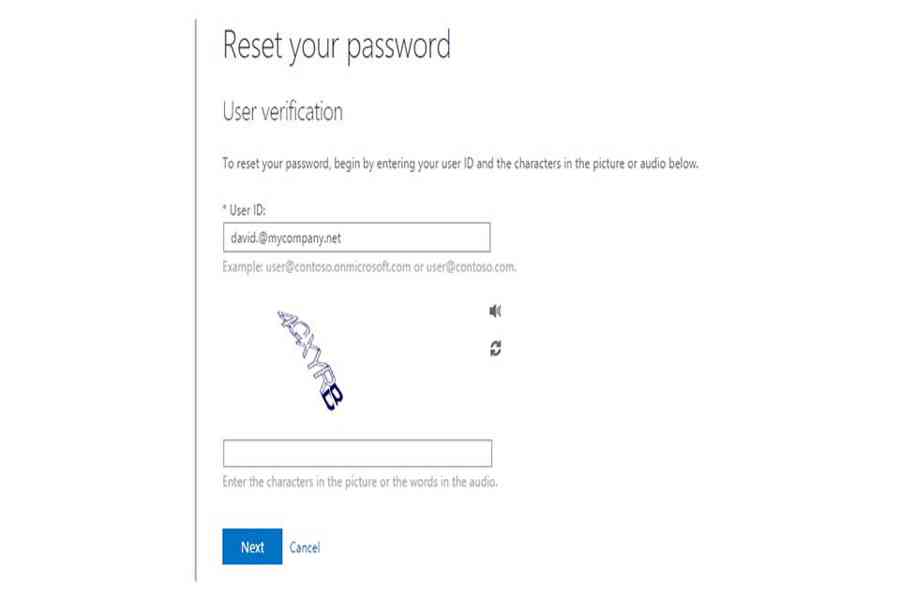This screenshot has height=603, width=900.
Task: Click 'user@contoso.com' in the example text
Action: click(471, 267)
